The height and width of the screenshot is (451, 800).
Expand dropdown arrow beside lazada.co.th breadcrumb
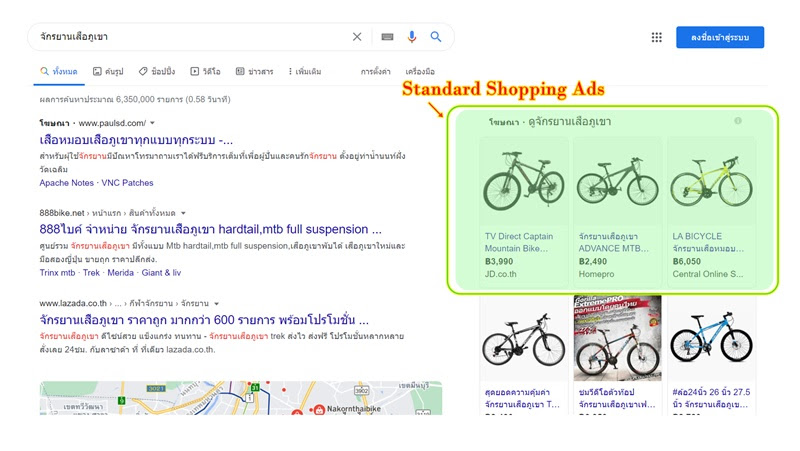[218, 303]
